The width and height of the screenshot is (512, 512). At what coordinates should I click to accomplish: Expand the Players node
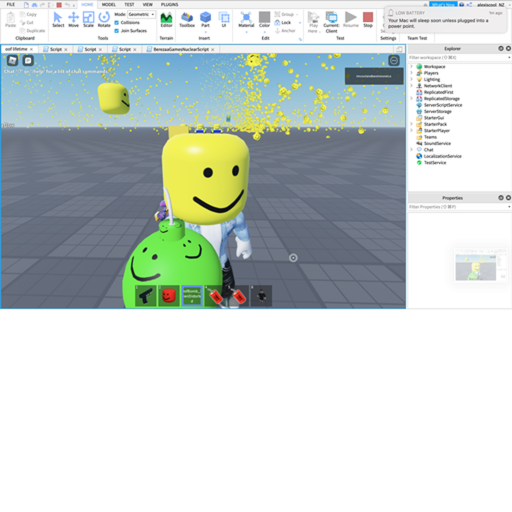tap(411, 73)
